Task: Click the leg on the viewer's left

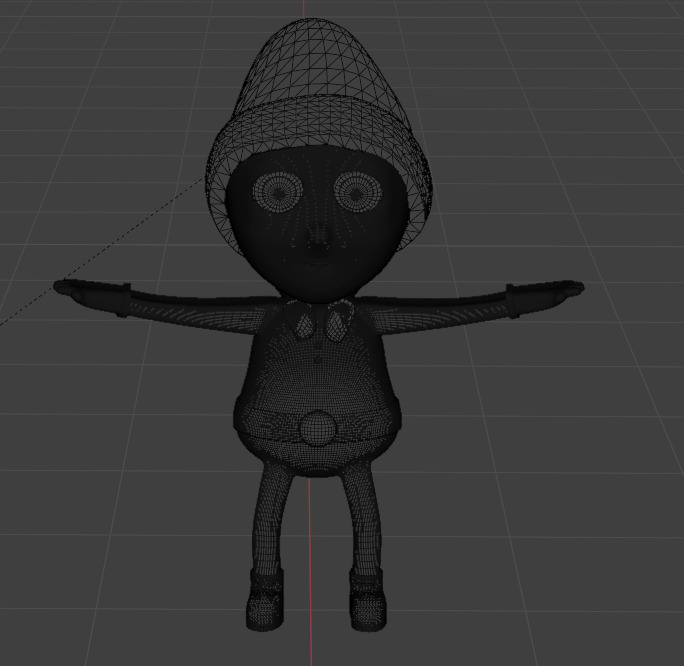Action: (270, 521)
